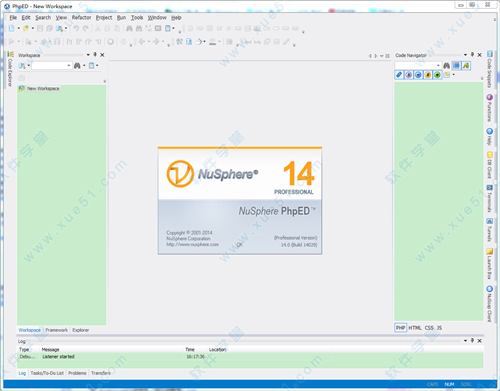
Task: Open the Refactor menu
Action: pyautogui.click(x=81, y=18)
